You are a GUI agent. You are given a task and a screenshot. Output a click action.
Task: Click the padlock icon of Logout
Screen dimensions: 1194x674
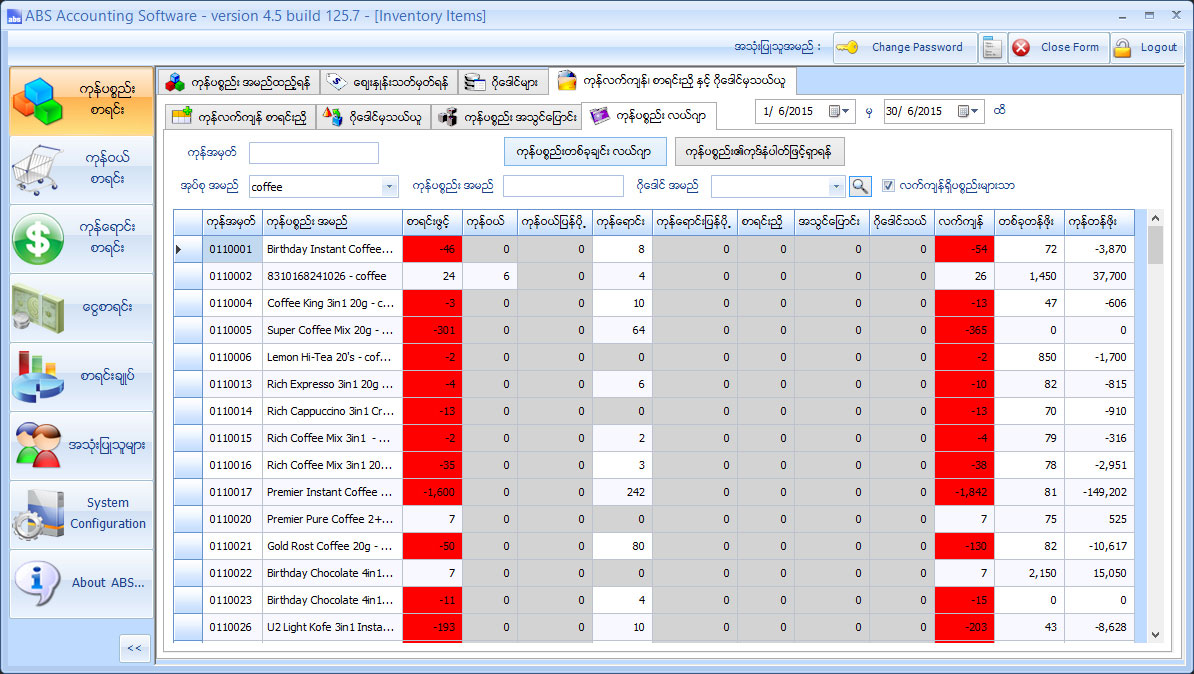1122,47
